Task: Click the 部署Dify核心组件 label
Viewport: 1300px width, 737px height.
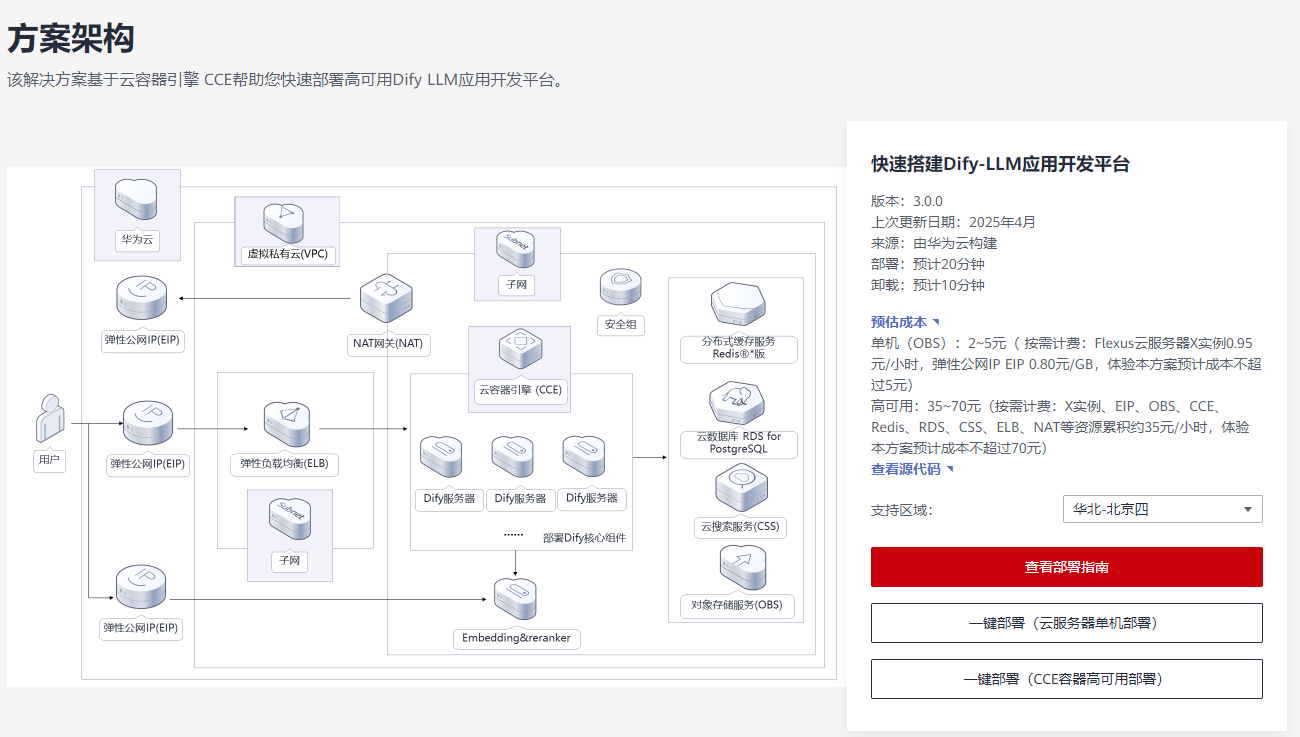Action: pos(585,538)
